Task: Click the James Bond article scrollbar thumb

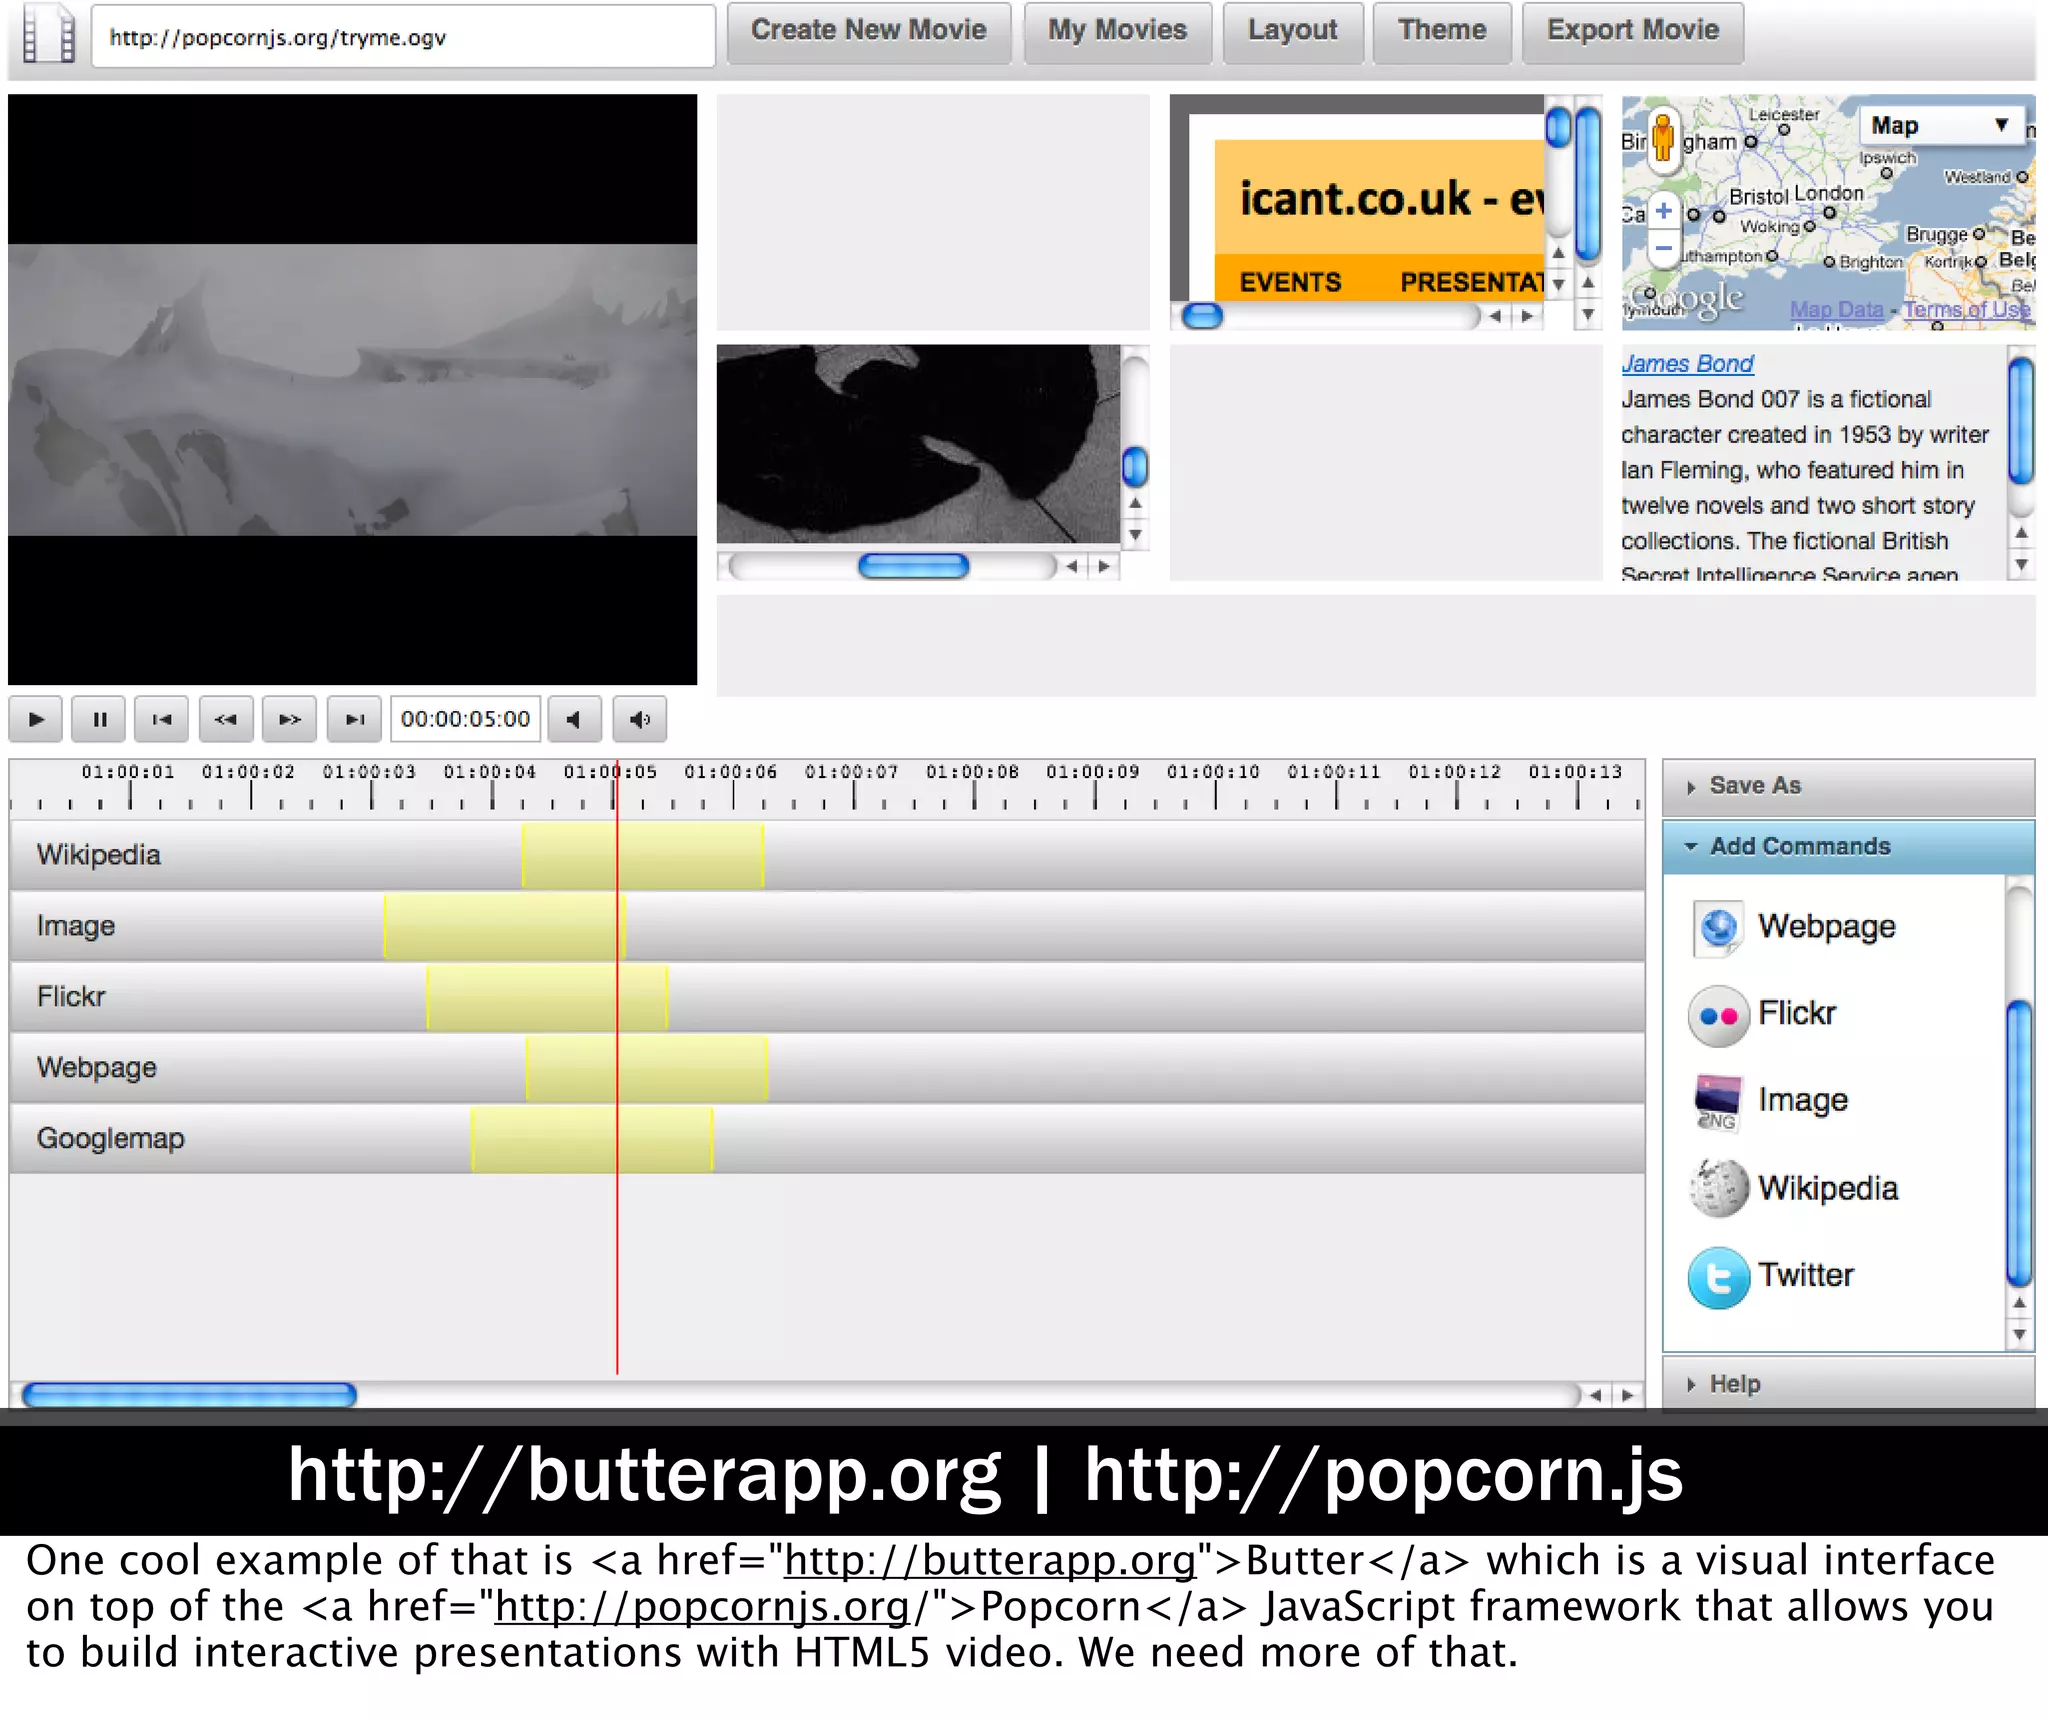Action: coord(2021,421)
